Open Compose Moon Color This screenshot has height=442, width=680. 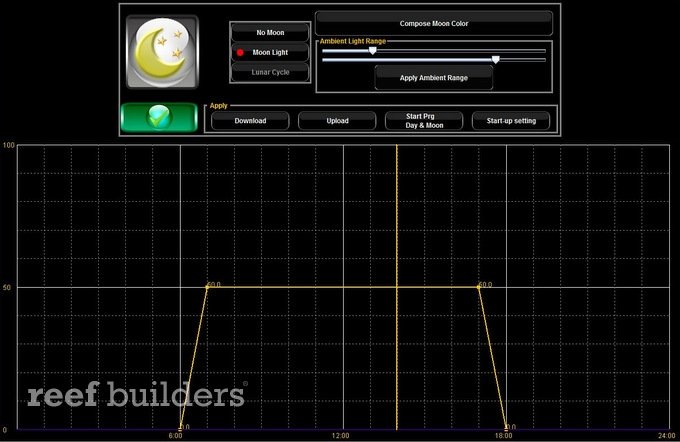pos(434,23)
